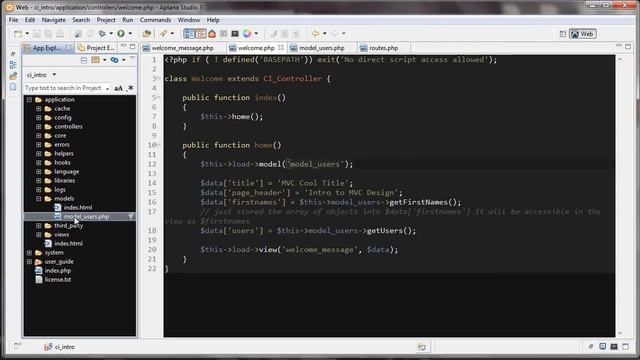Open the Commands menu

pyautogui.click(x=155, y=20)
